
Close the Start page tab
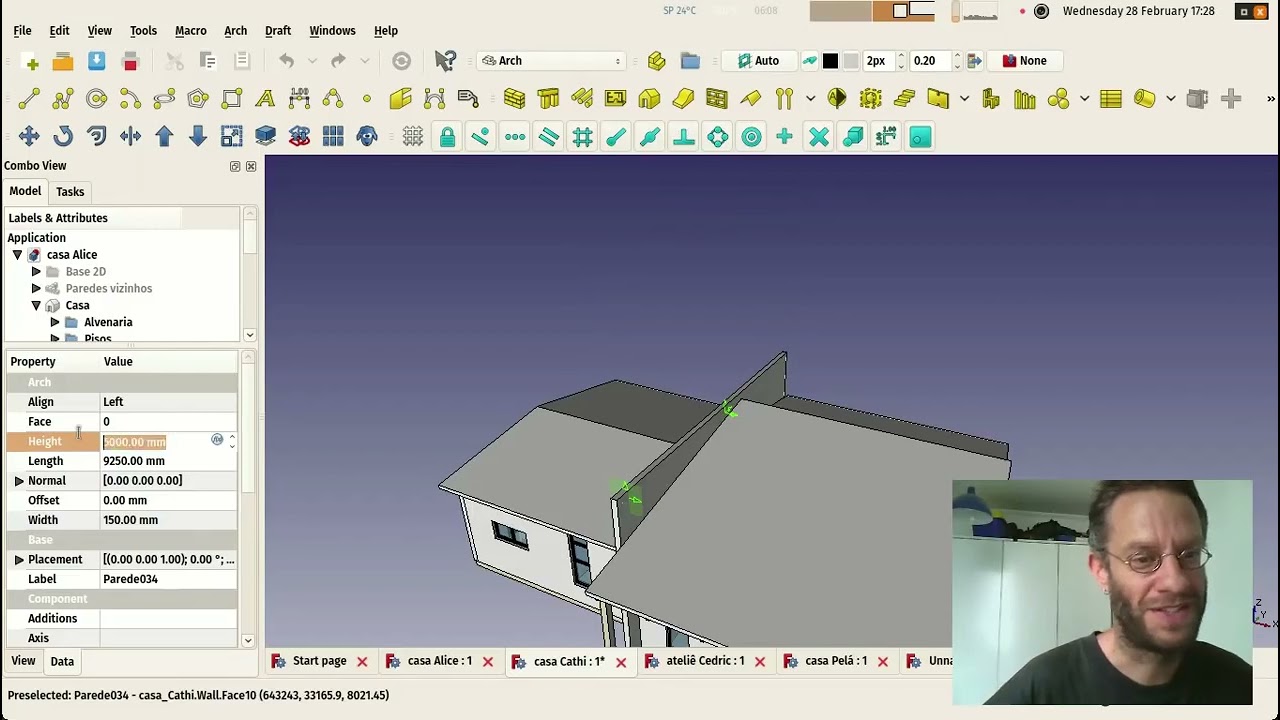pos(362,662)
